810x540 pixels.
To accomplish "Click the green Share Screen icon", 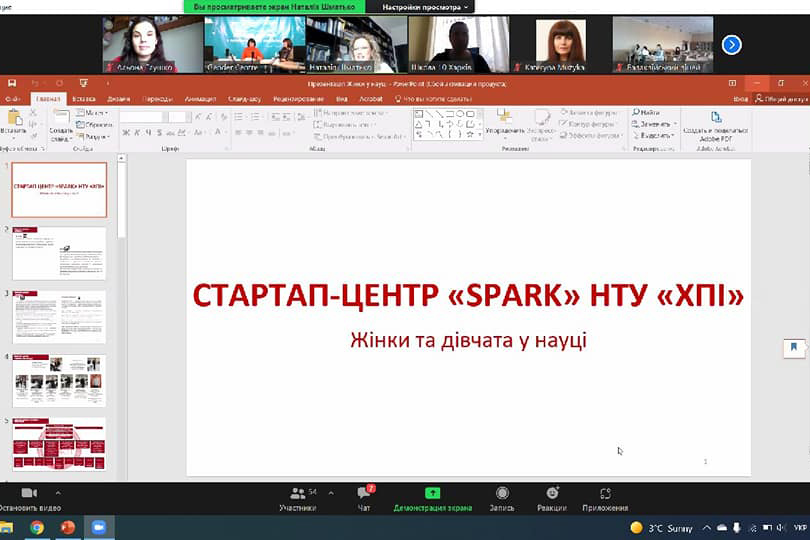I will tap(432, 493).
